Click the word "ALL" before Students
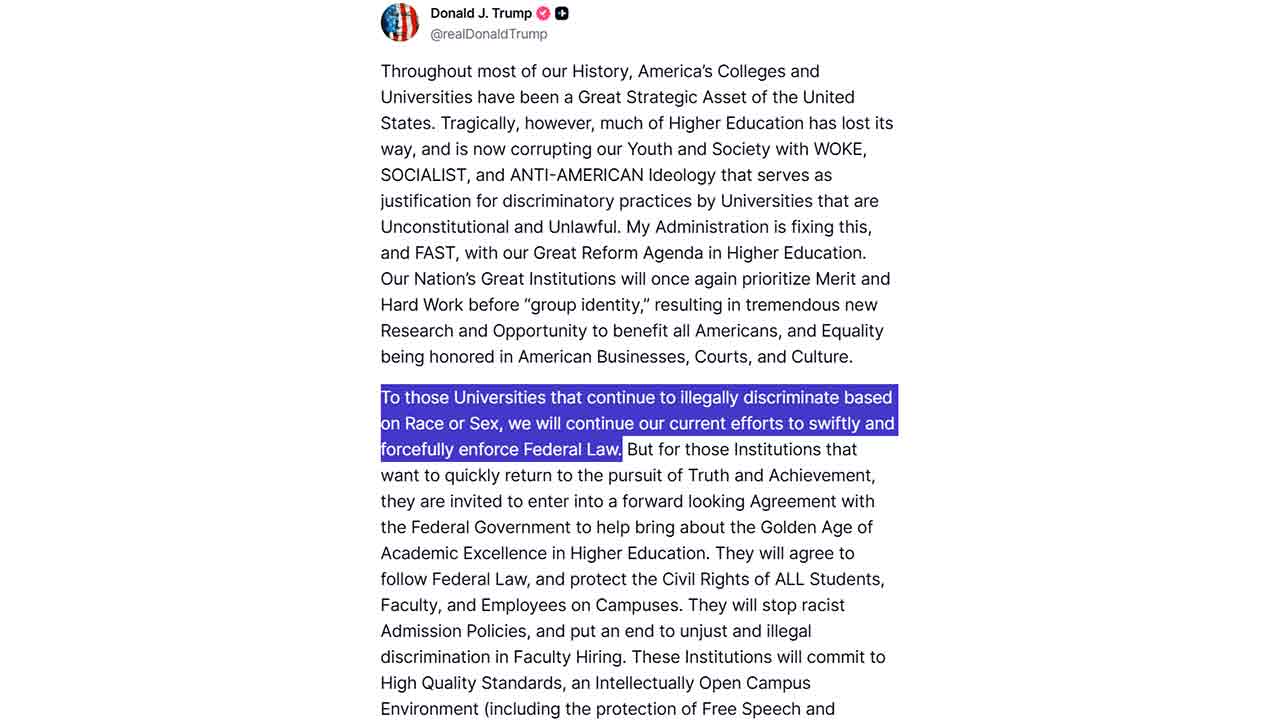Image resolution: width=1280 pixels, height=720 pixels. (x=789, y=579)
